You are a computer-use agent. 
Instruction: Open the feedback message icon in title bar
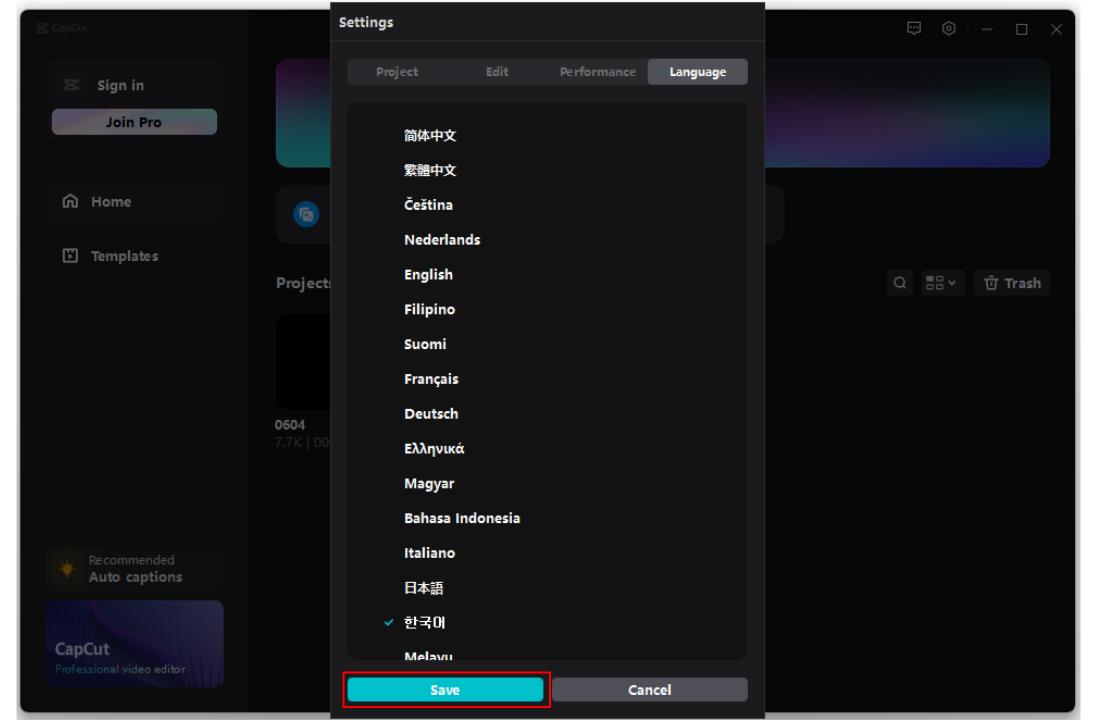[914, 28]
